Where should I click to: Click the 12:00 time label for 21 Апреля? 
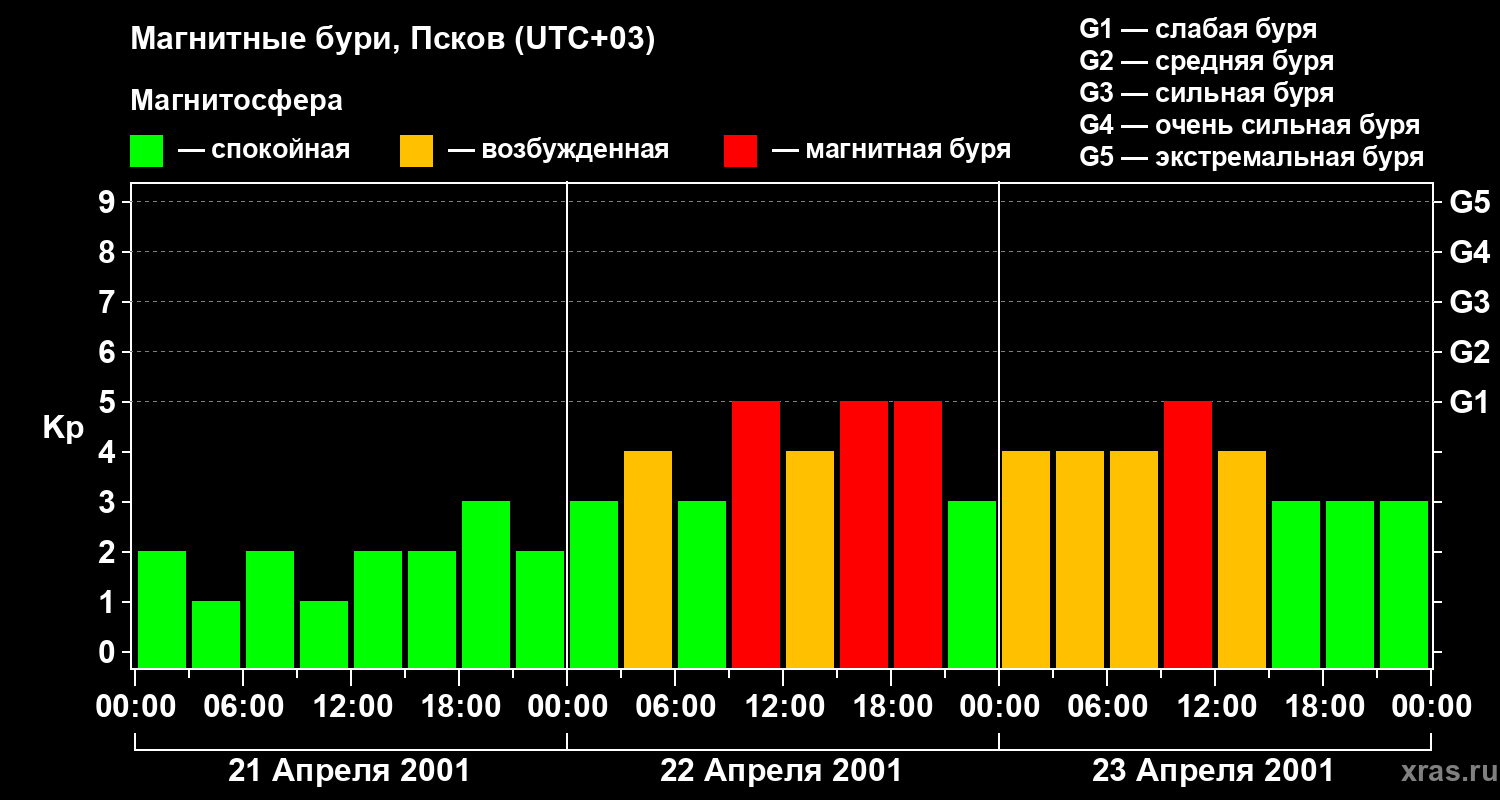[351, 707]
